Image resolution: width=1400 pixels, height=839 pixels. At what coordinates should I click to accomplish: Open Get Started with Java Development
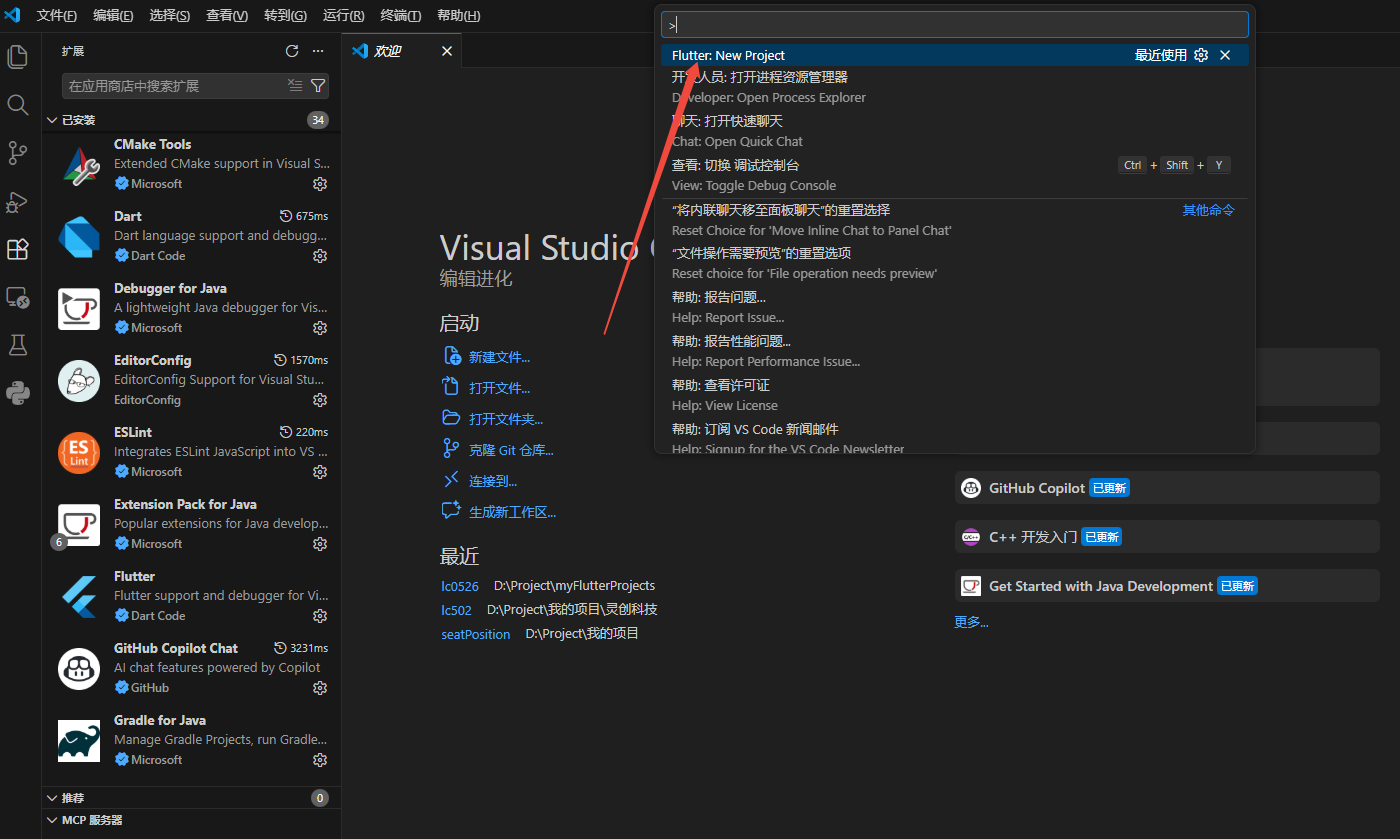1167,586
